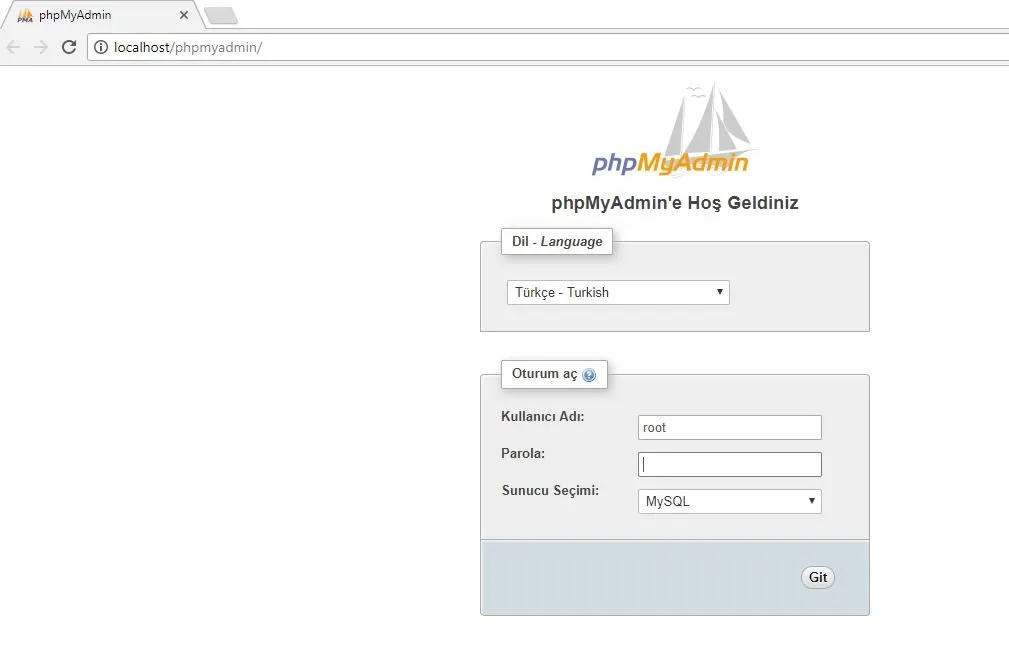
Task: Click the phpMyAdmin'e Hoş Geldiniz heading
Action: click(675, 203)
